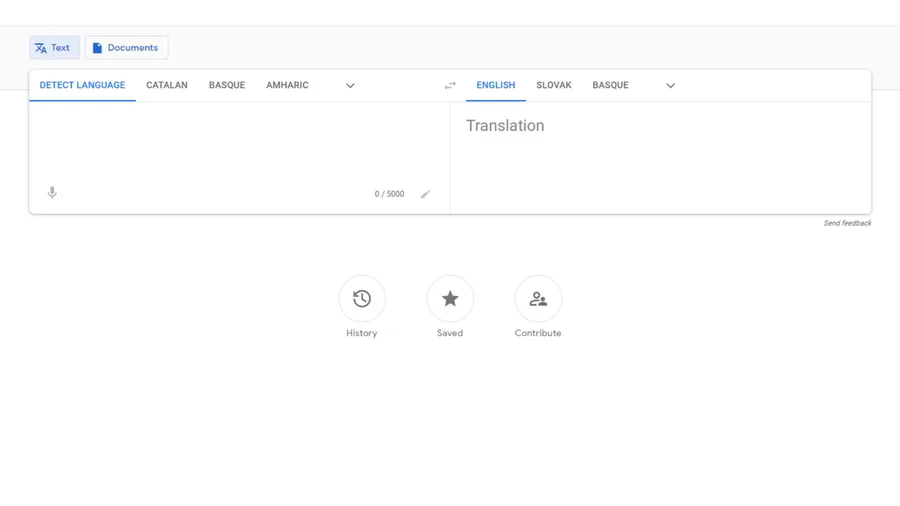Expand the target language list chevron
The height and width of the screenshot is (506, 900).
[x=670, y=85]
